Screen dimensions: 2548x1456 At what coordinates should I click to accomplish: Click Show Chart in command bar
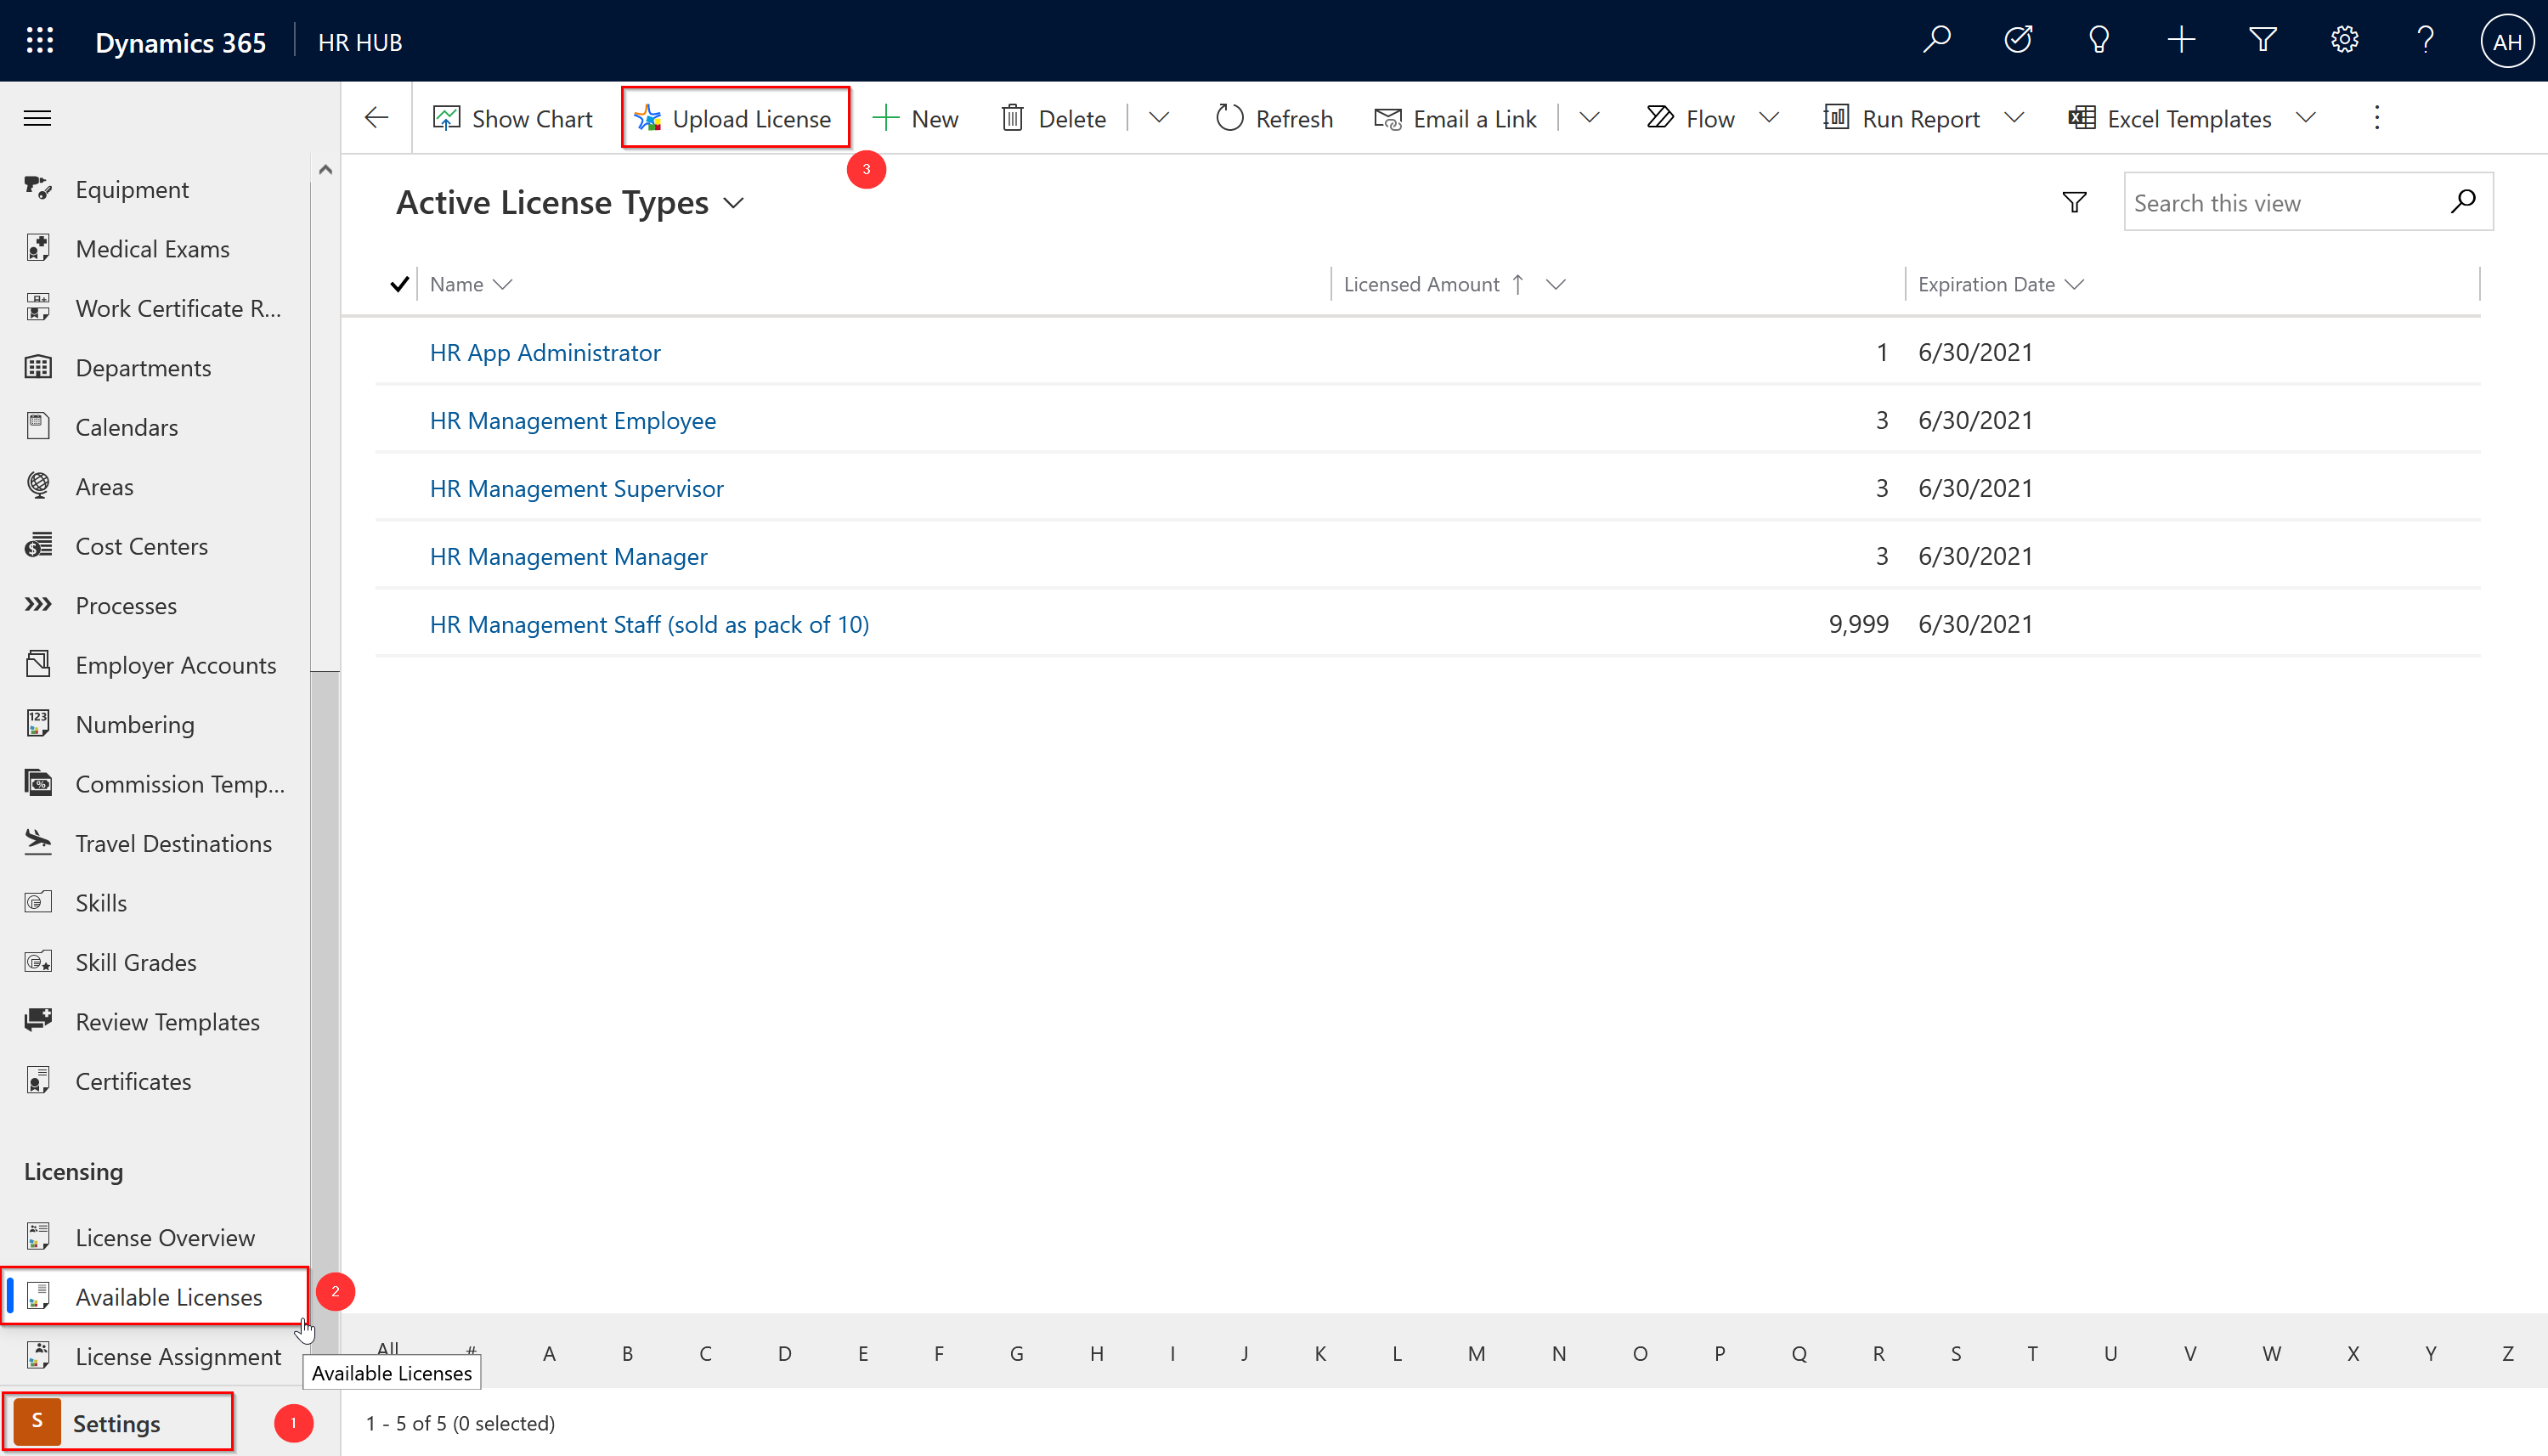coord(512,119)
